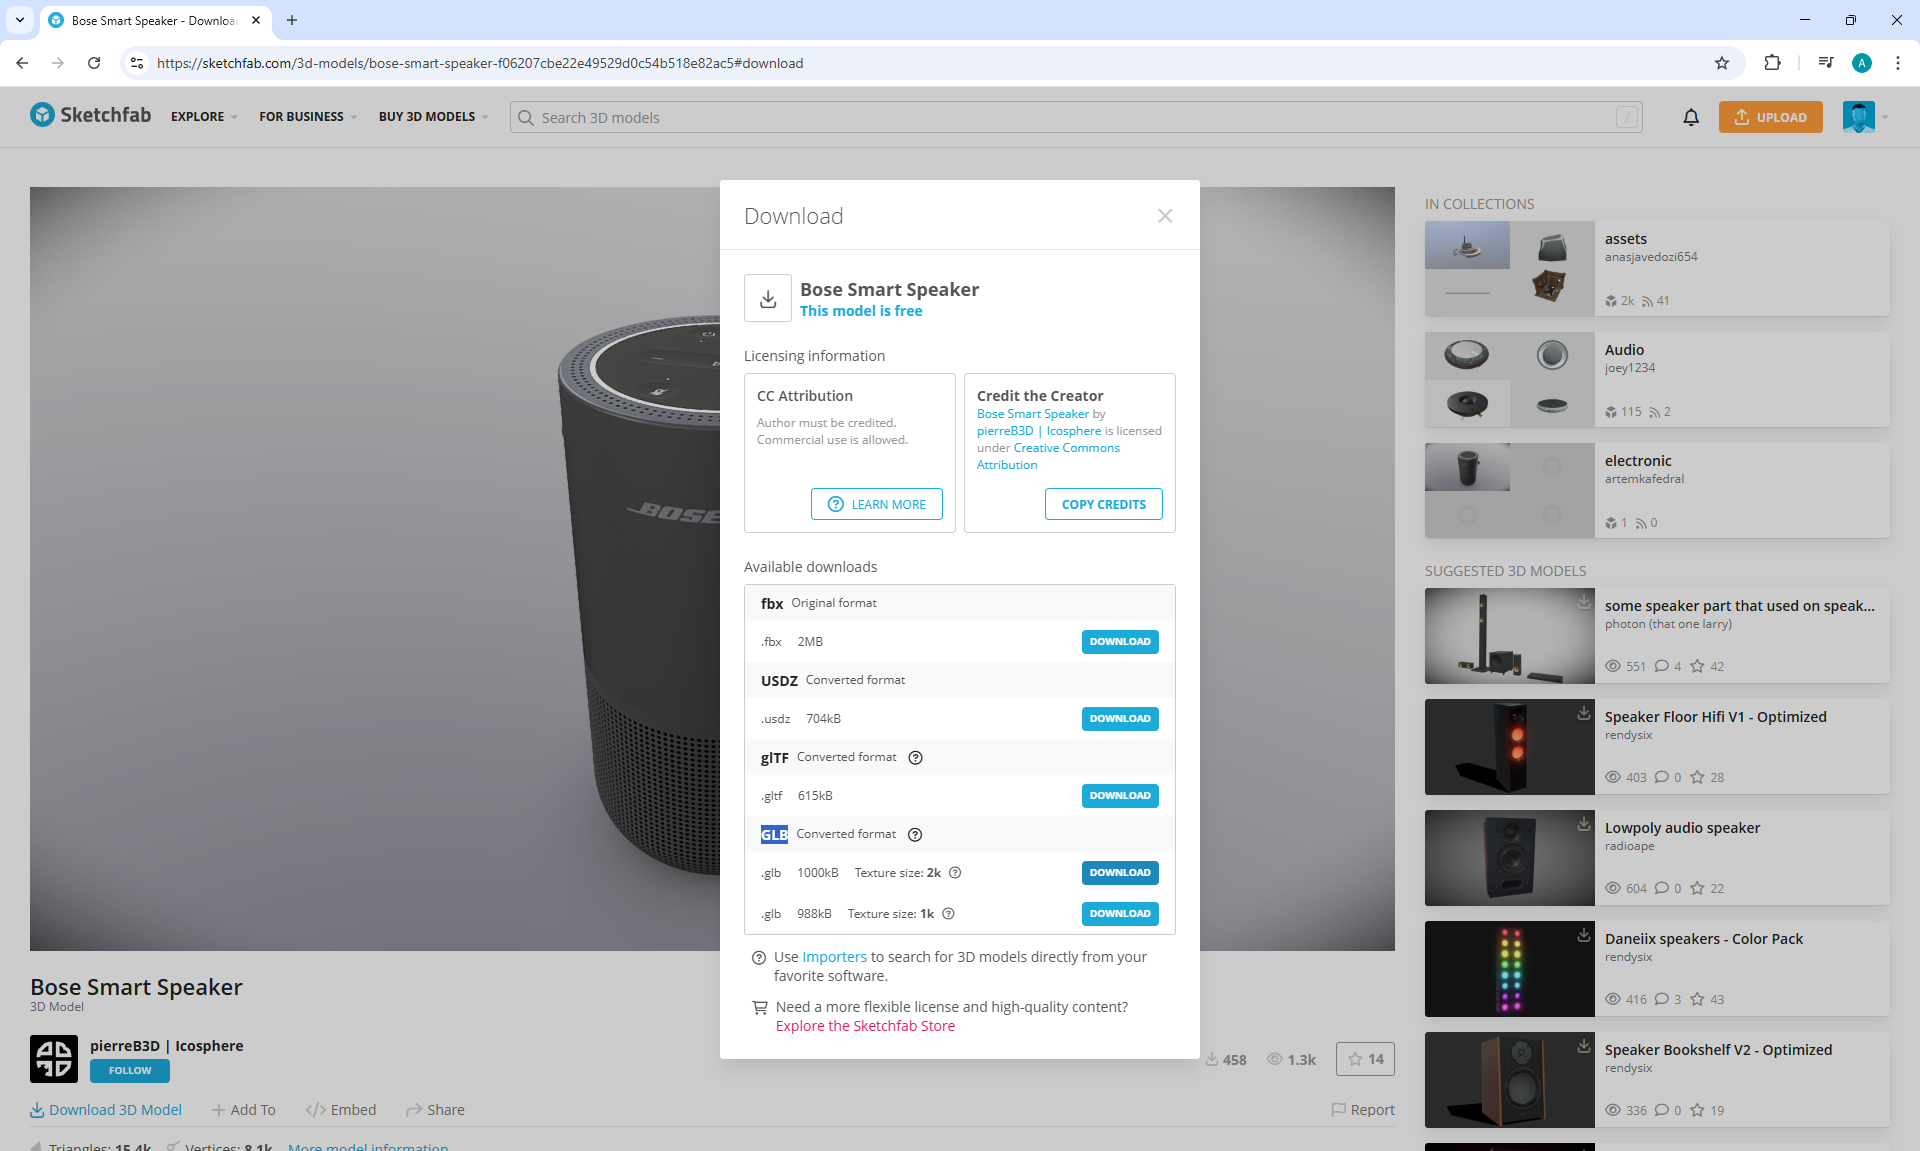This screenshot has width=1920, height=1151.
Task: Open the Buy 3D Models dropdown
Action: tap(433, 117)
